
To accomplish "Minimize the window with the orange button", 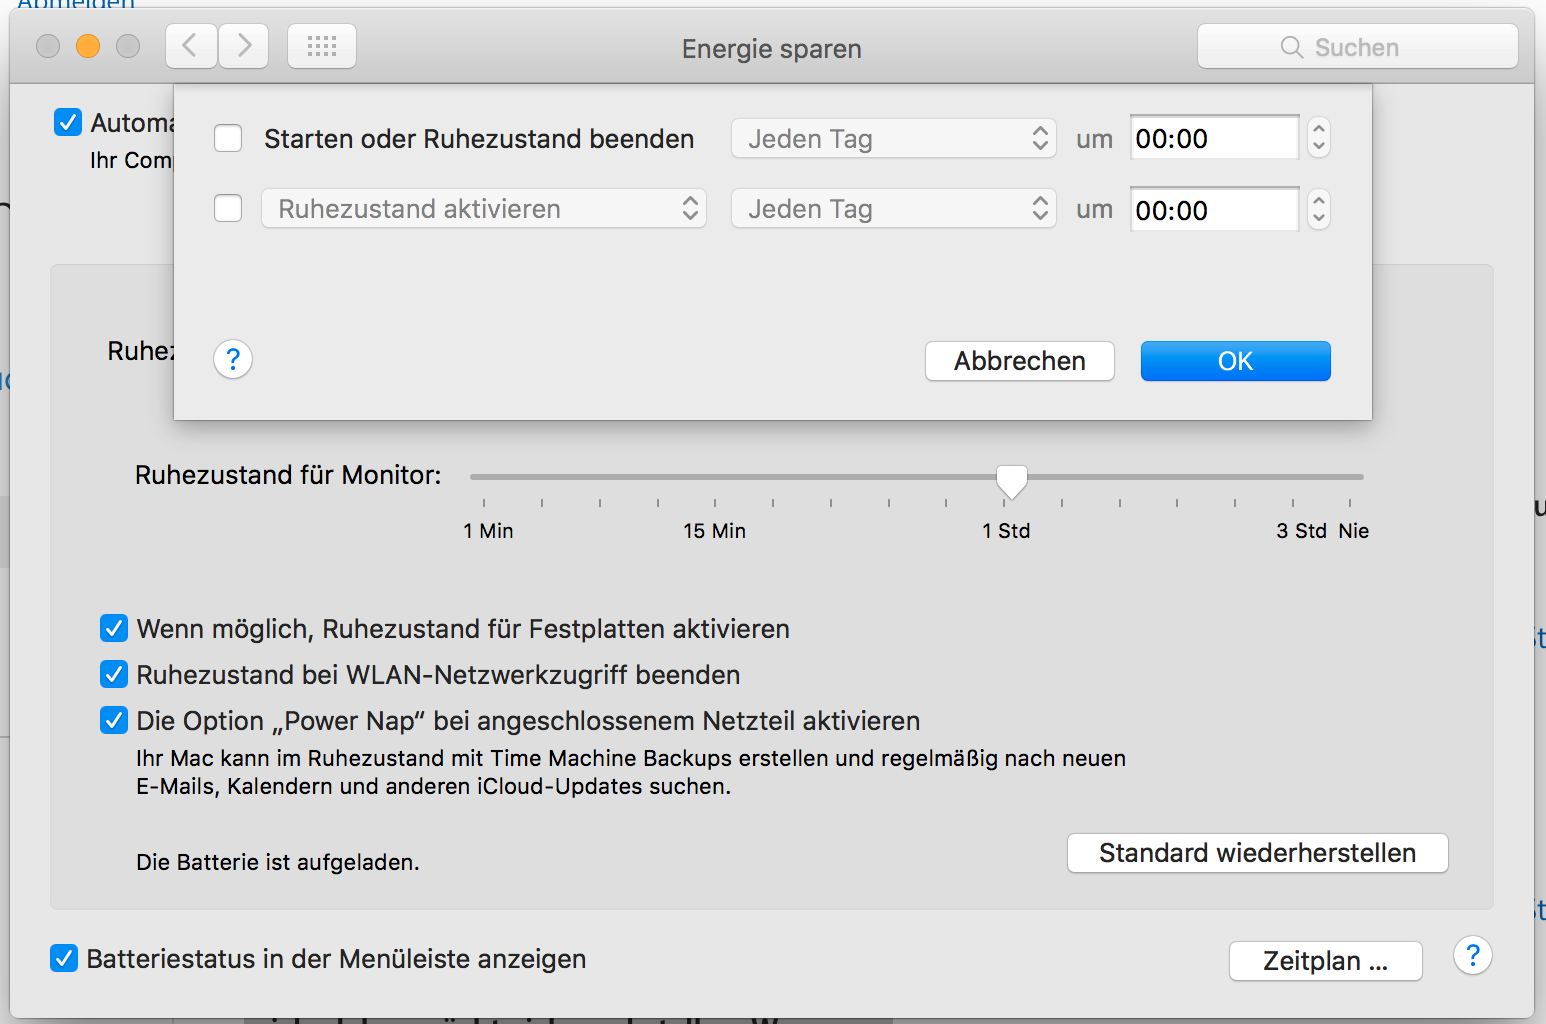I will [x=88, y=46].
